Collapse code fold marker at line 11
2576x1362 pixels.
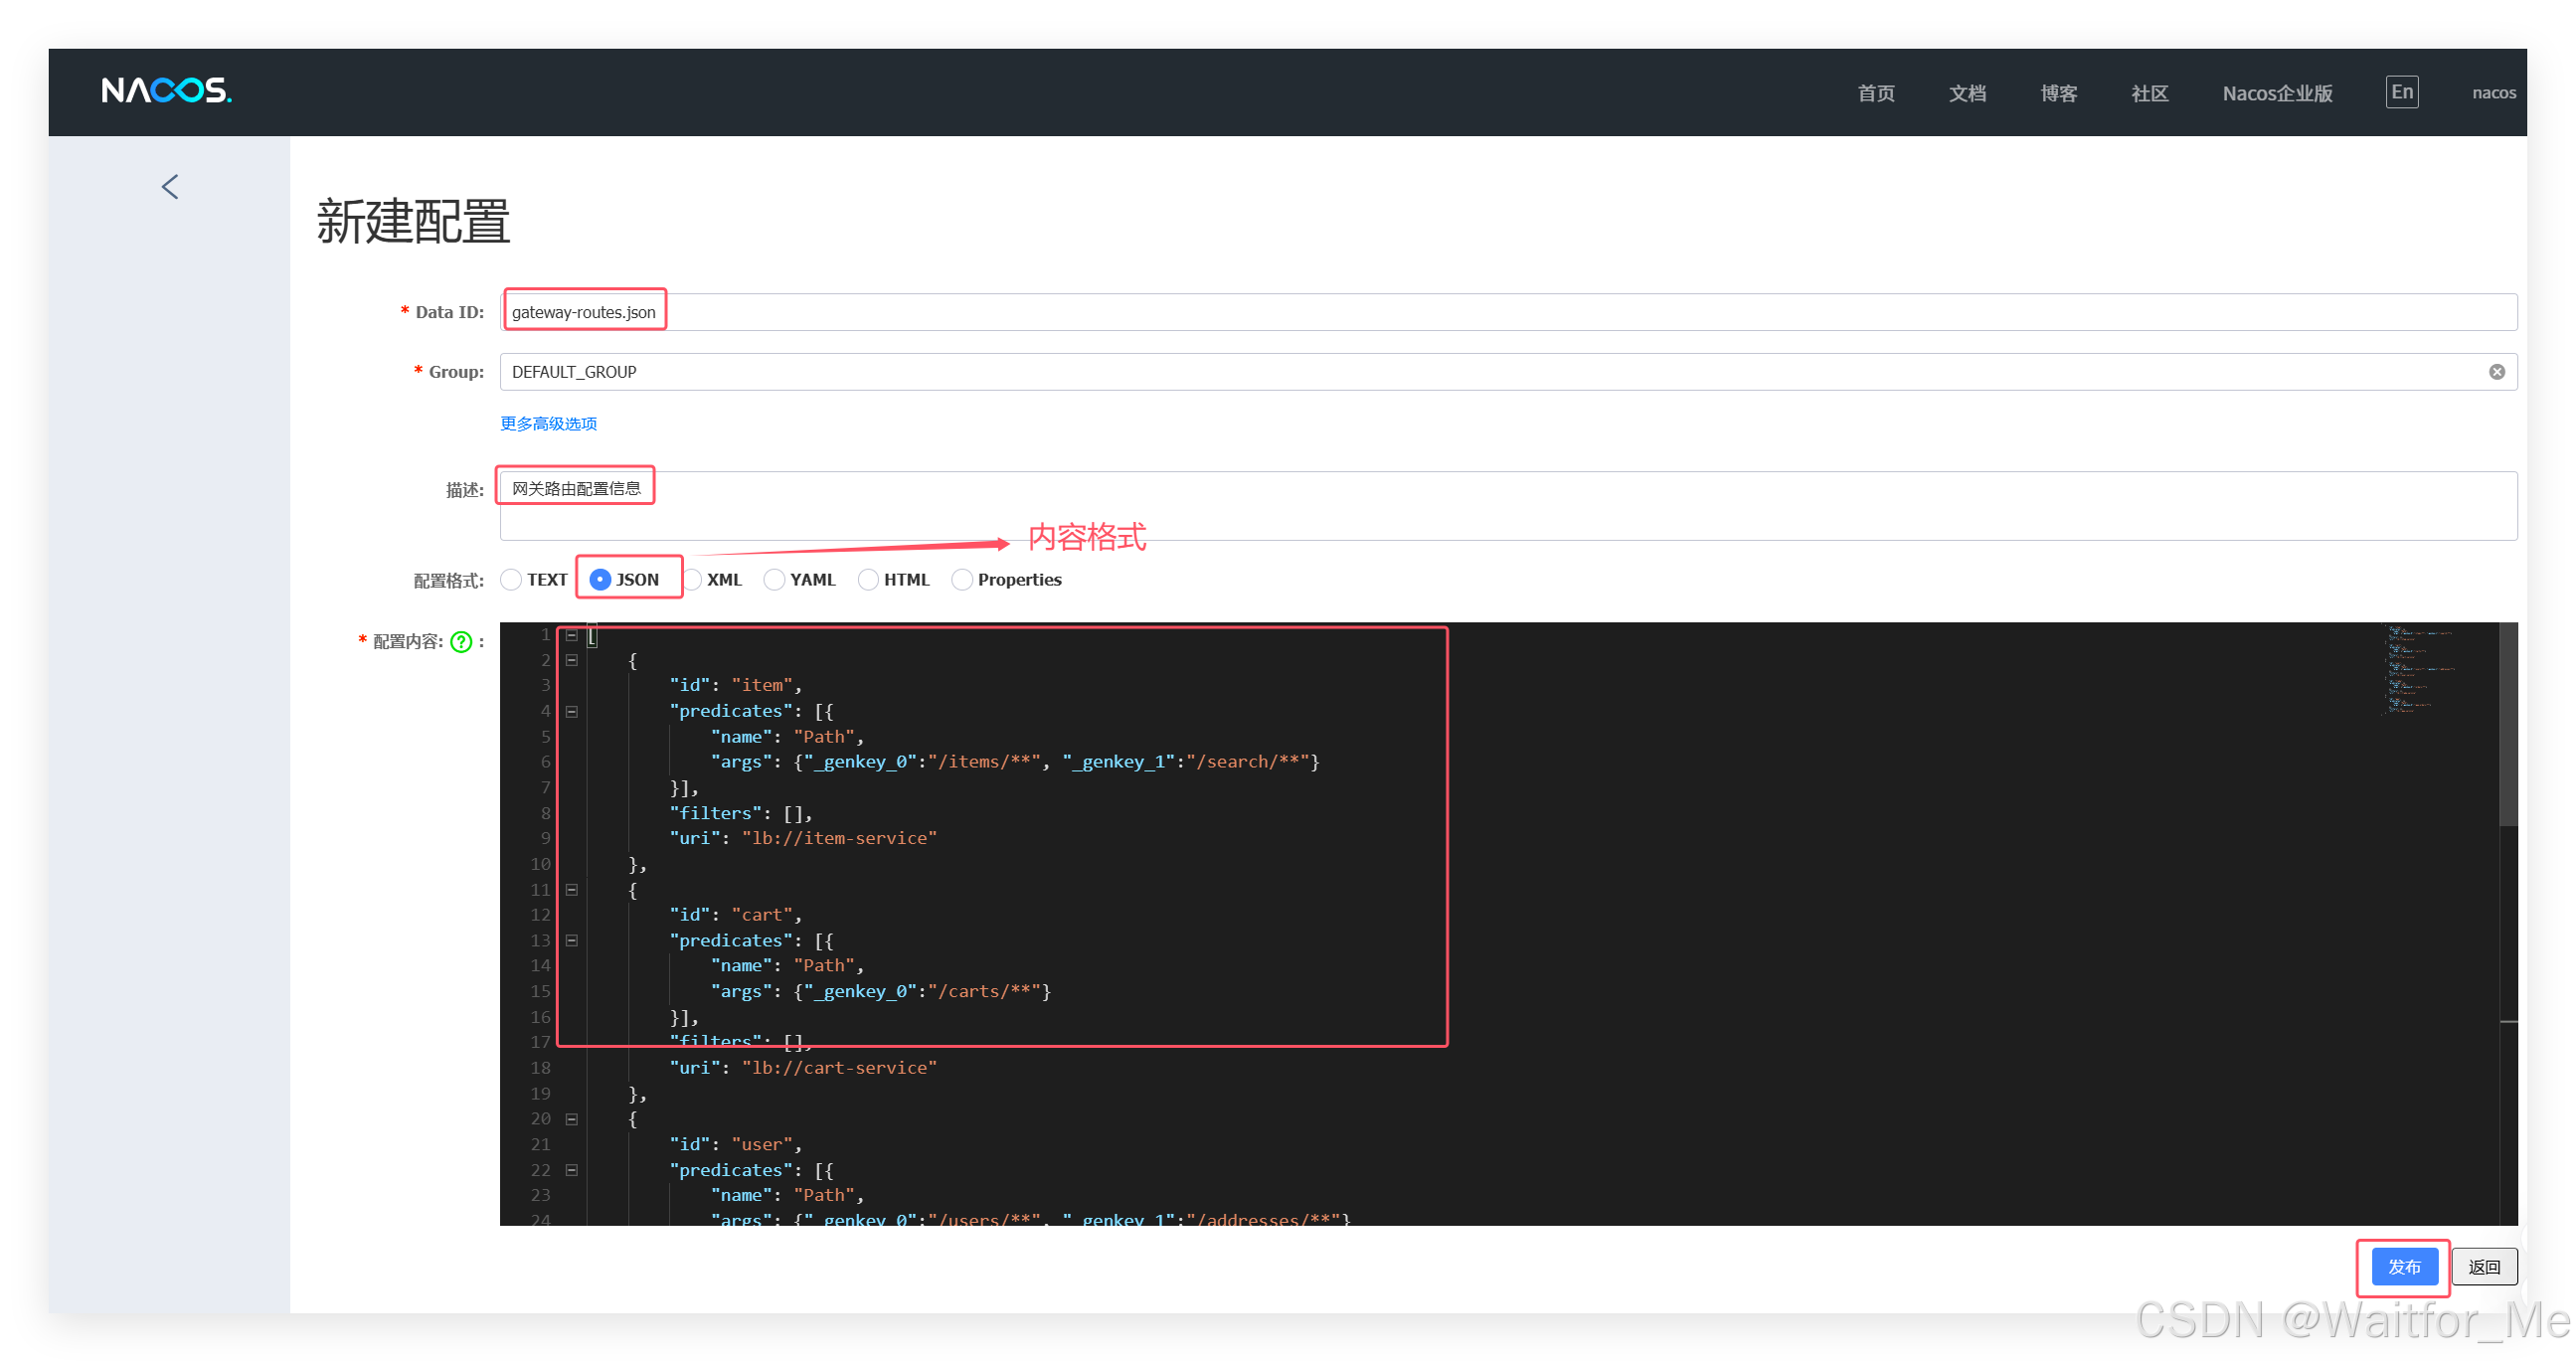571,890
